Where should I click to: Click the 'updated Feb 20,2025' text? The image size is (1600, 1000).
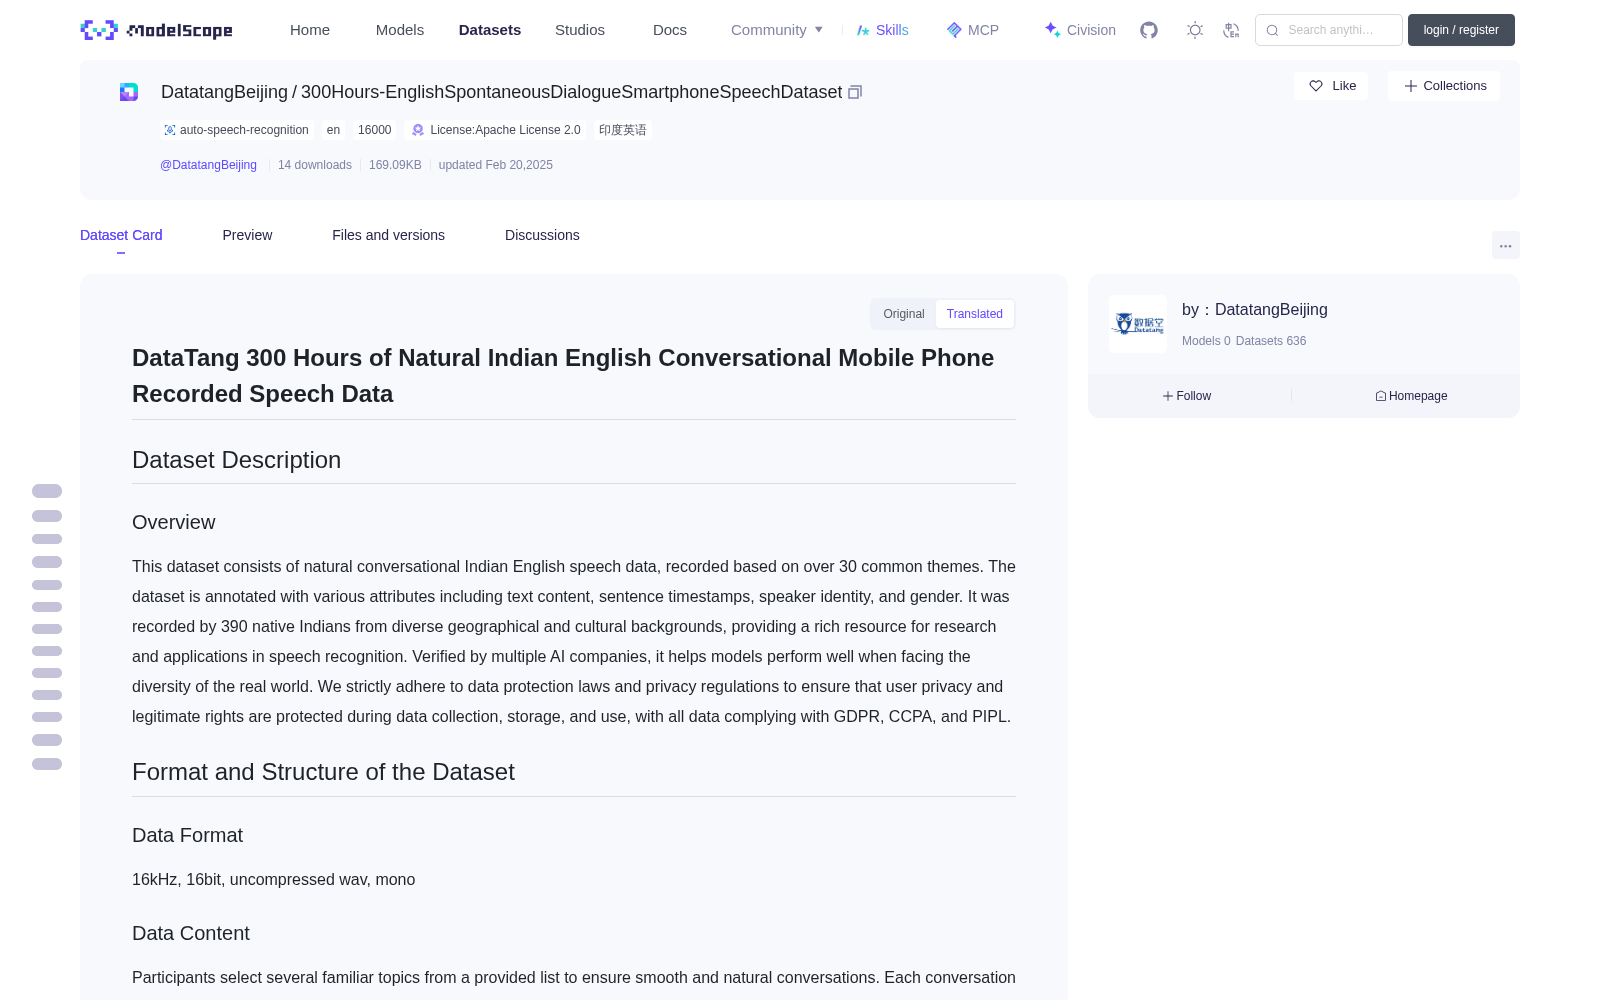point(496,165)
